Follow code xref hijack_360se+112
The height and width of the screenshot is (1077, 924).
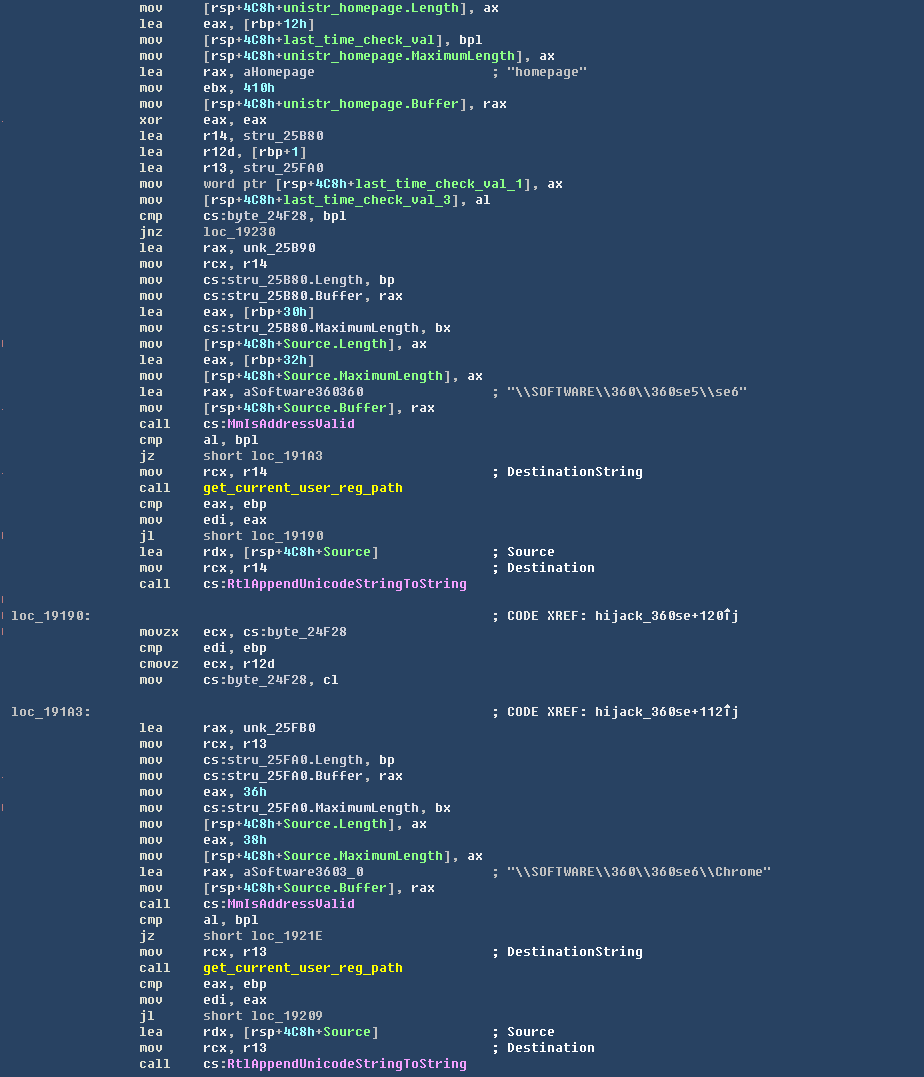click(x=666, y=712)
